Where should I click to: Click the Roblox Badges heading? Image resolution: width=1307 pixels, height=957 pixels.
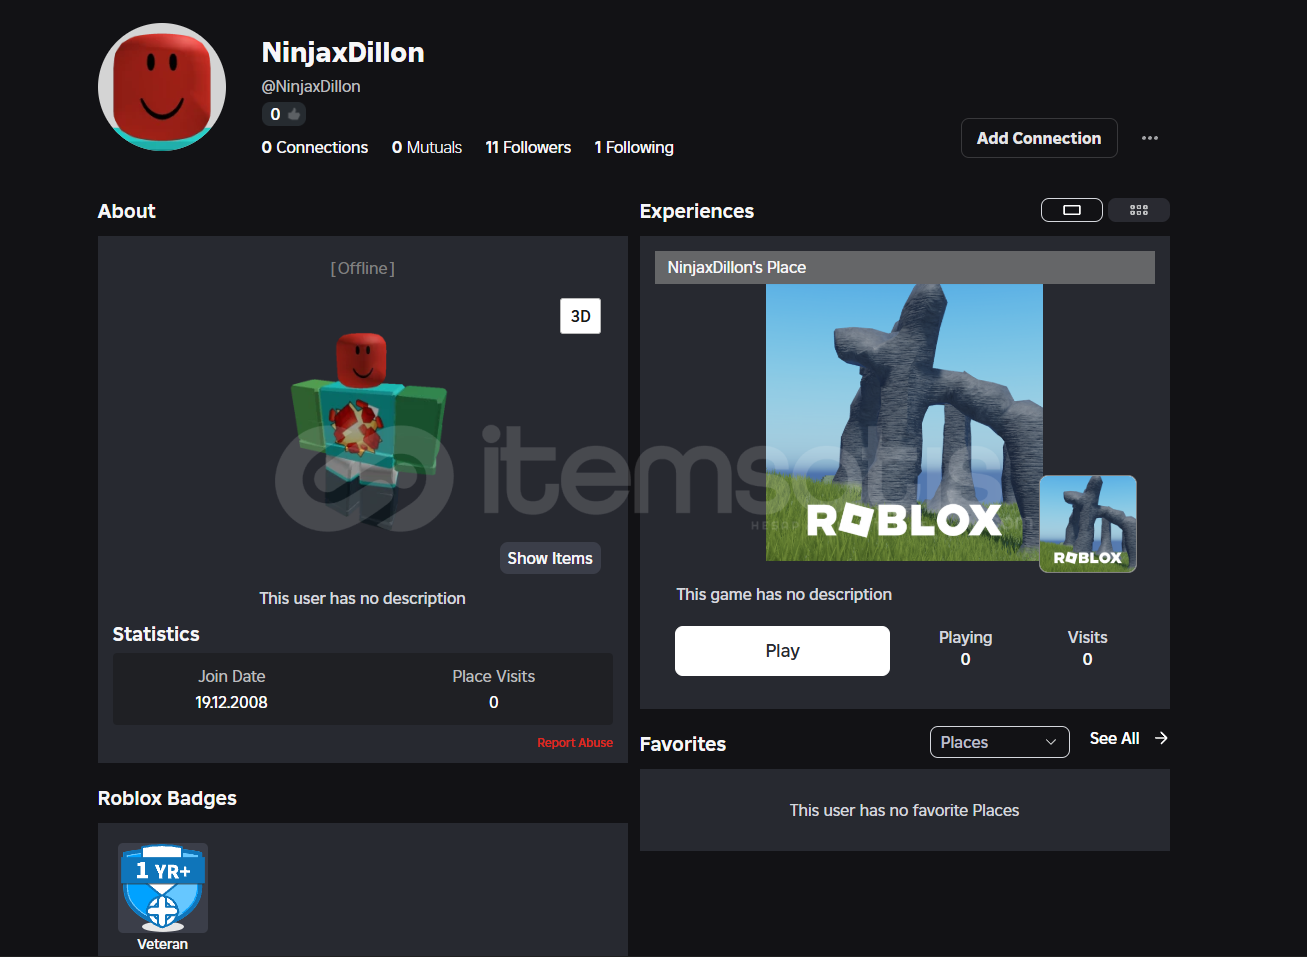point(167,798)
